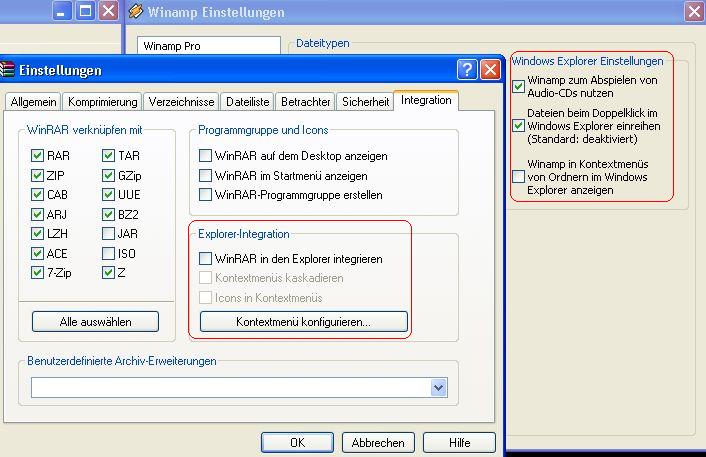Open Kontextmenü konfigurieren dialog
Viewport: 706px width, 457px height.
(303, 321)
